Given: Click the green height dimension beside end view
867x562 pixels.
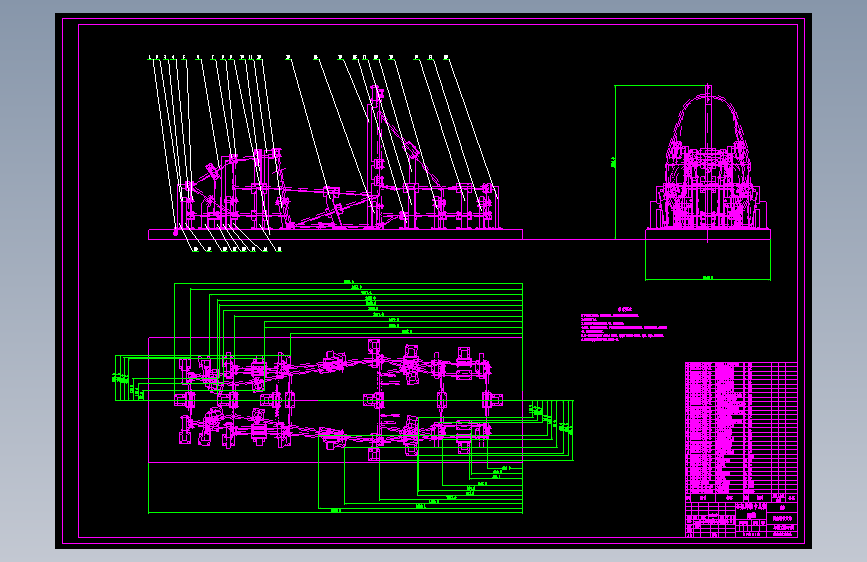Looking at the screenshot, I should (614, 162).
